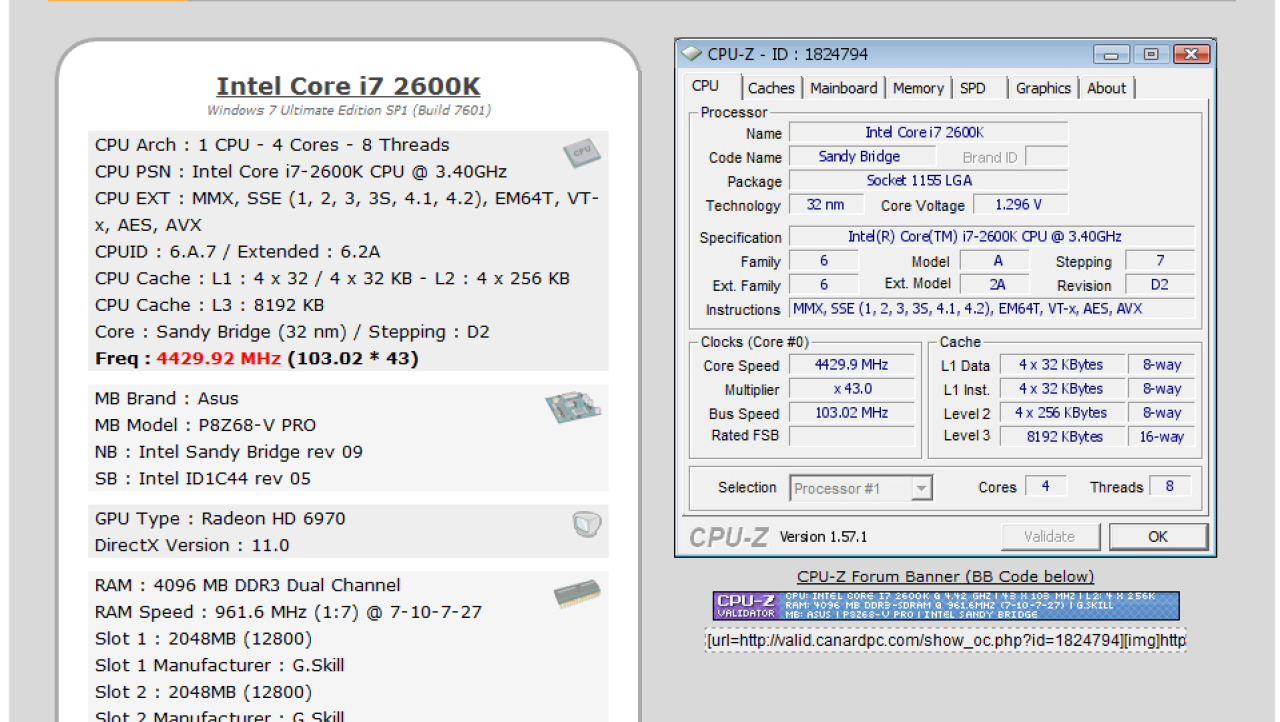Viewport: 1280px width, 722px height.
Task: Click the 'MB Model : P8Z68-V PRO' line
Action: tap(205, 425)
